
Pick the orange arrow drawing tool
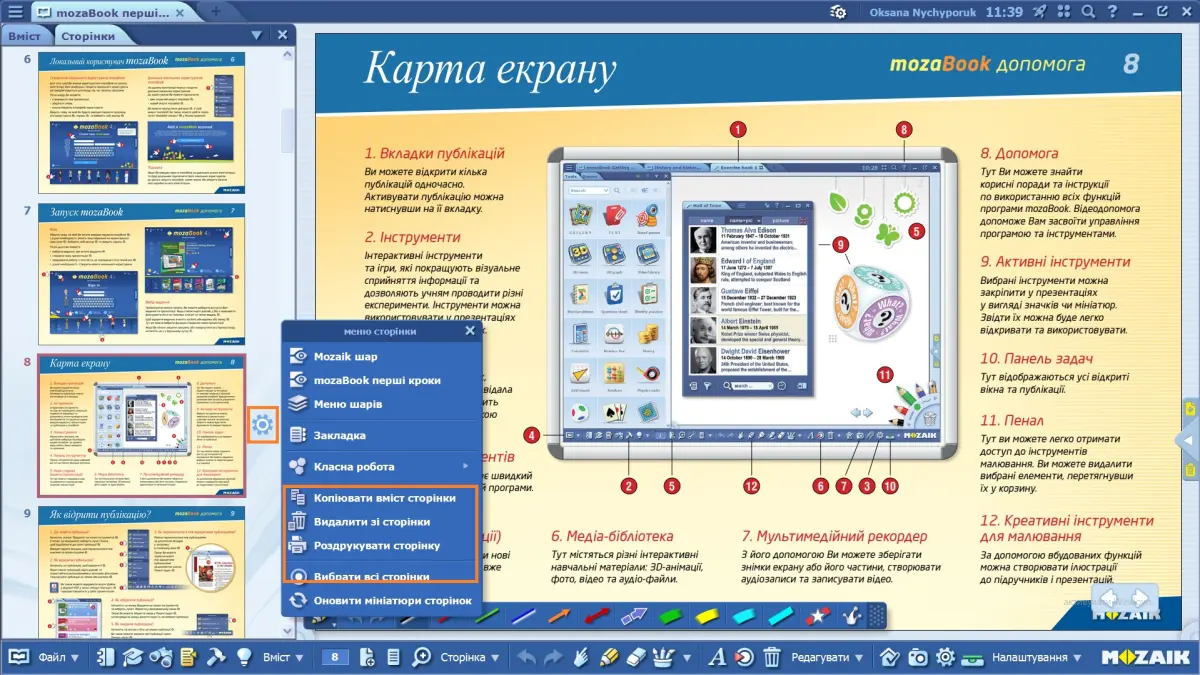tap(560, 614)
